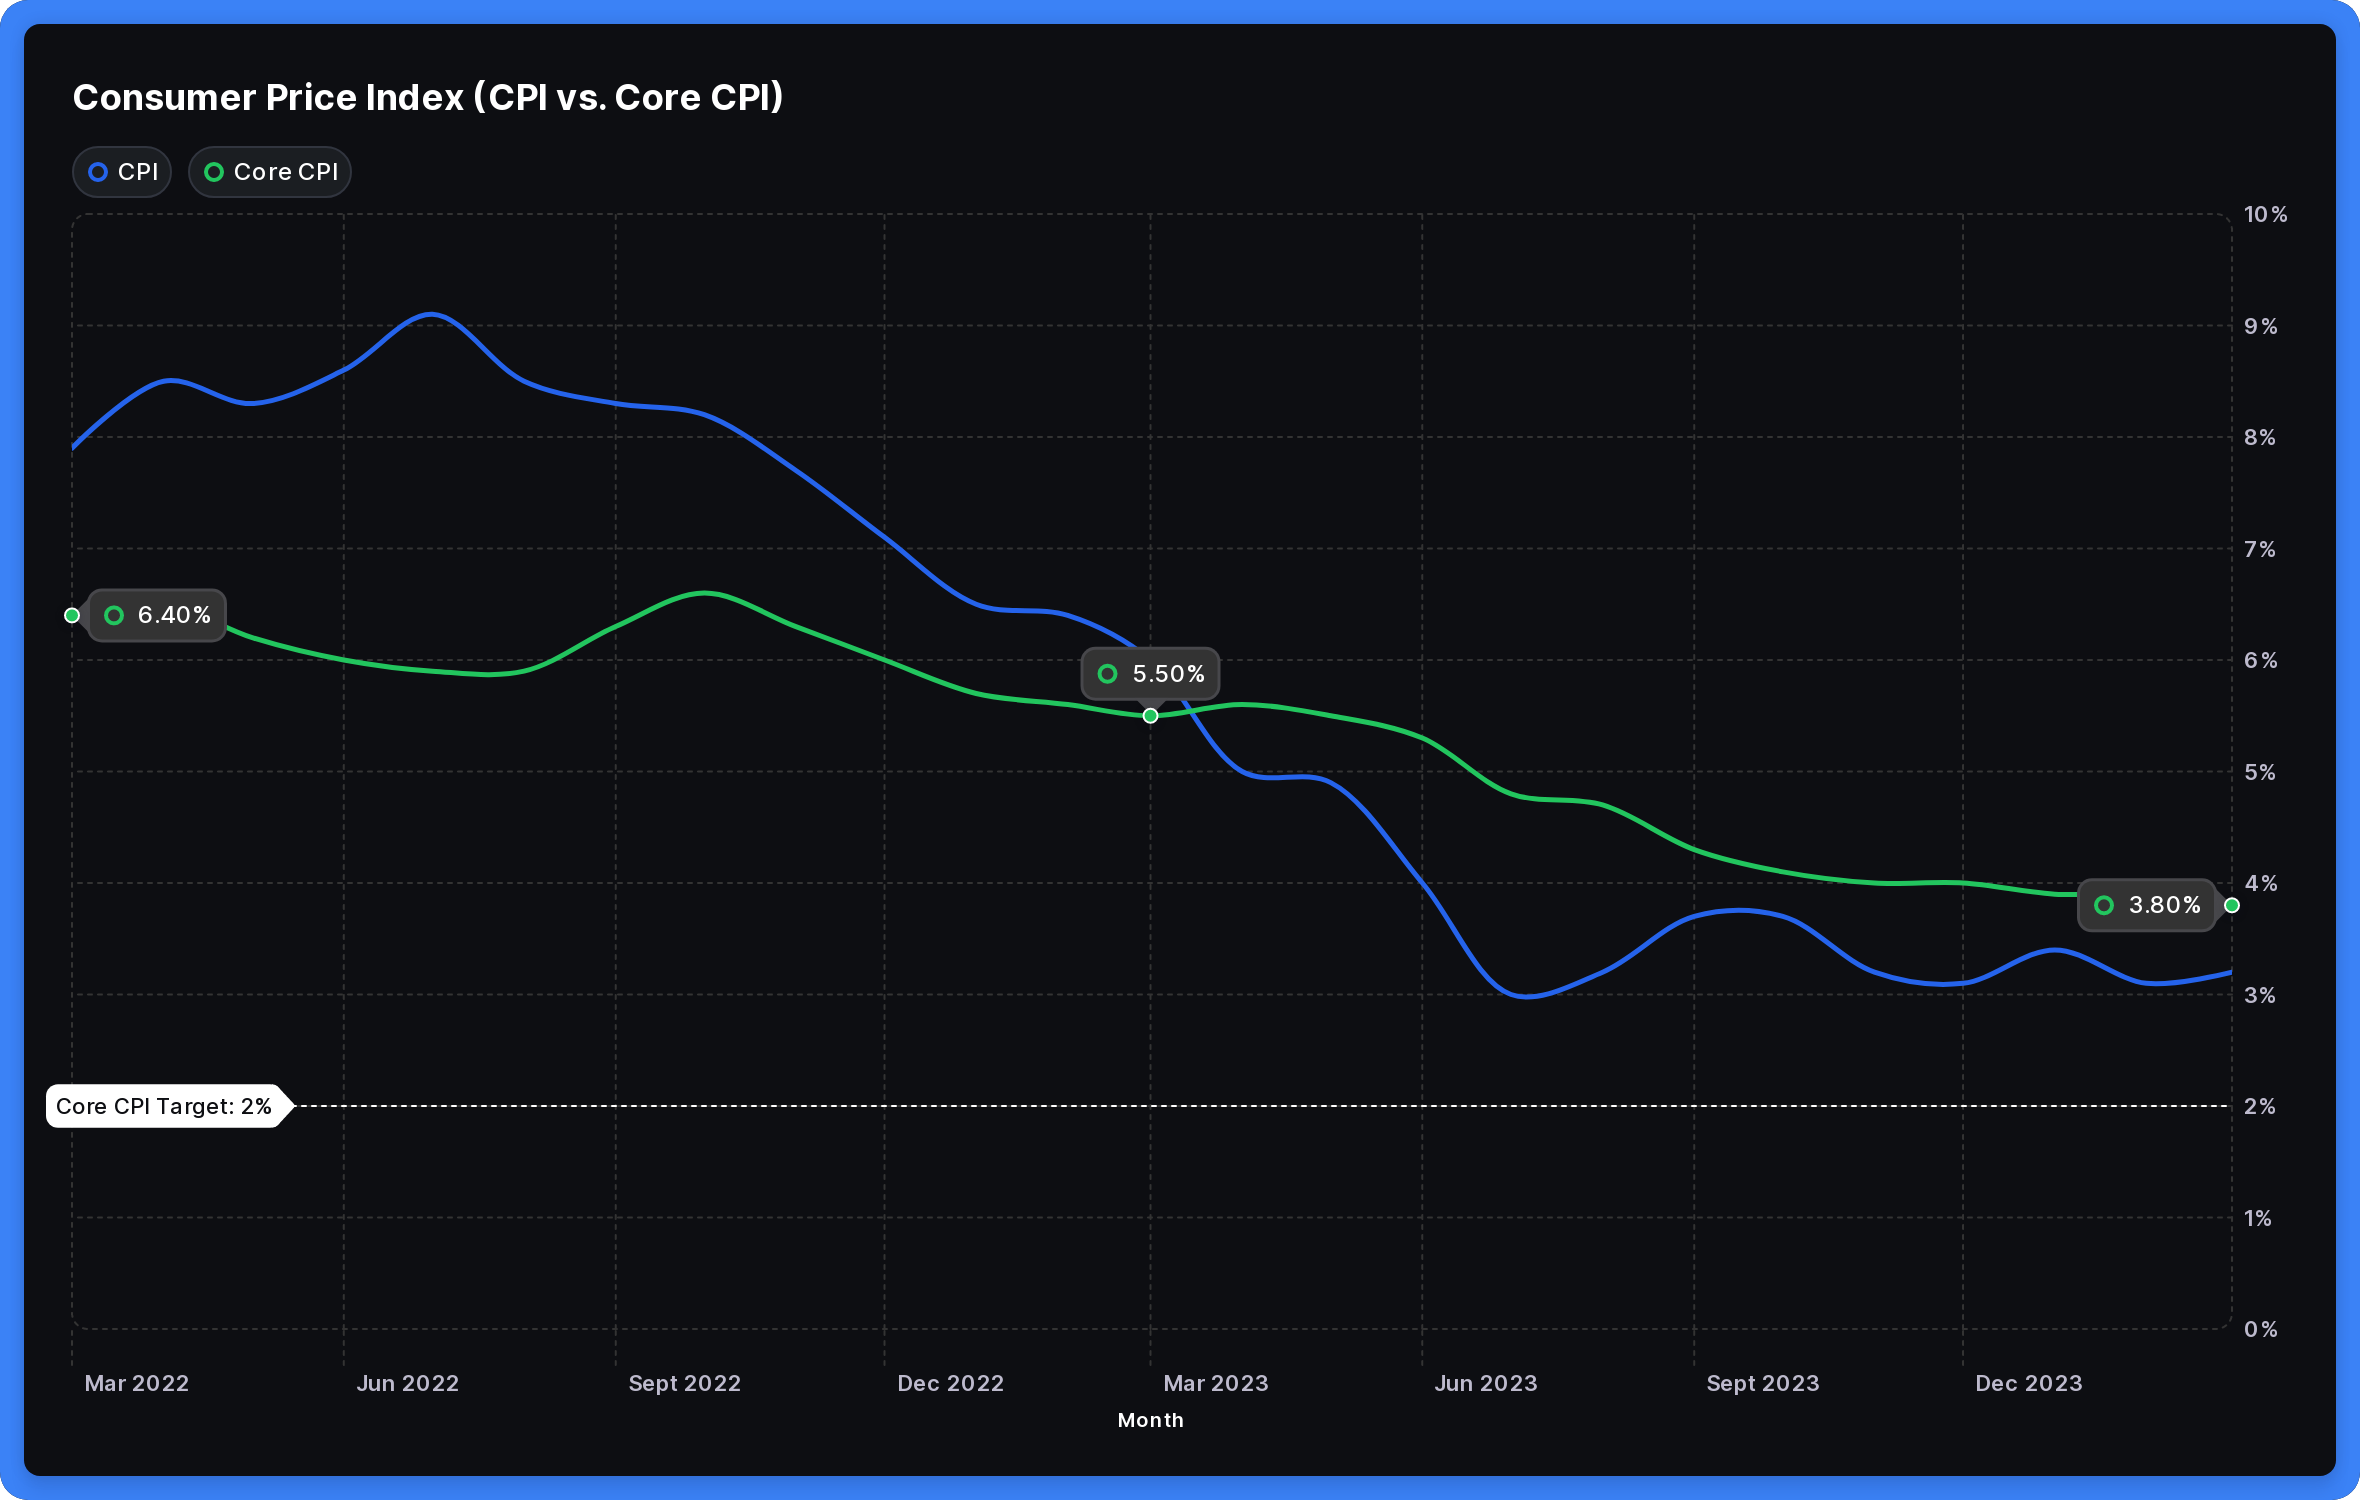Click green data point at Mar 2022 start
This screenshot has width=2360, height=1500.
point(72,615)
